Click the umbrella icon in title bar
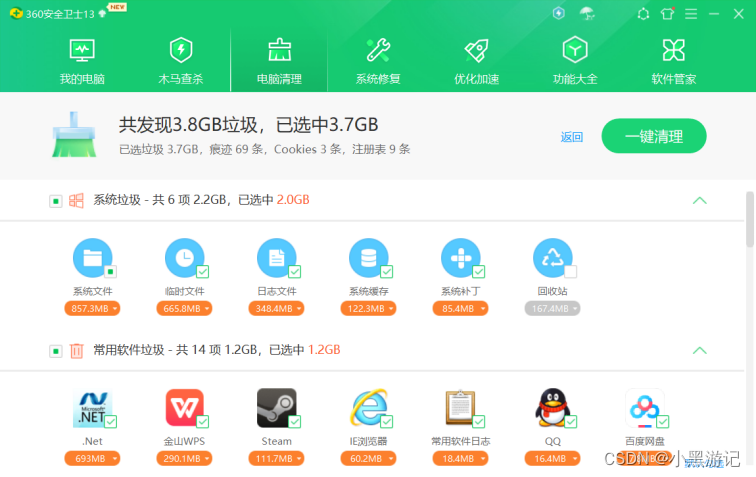Image resolution: width=756 pixels, height=477 pixels. (x=587, y=14)
